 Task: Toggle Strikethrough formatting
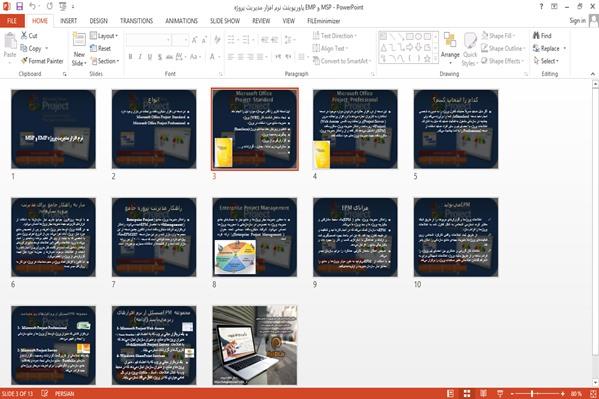point(169,57)
